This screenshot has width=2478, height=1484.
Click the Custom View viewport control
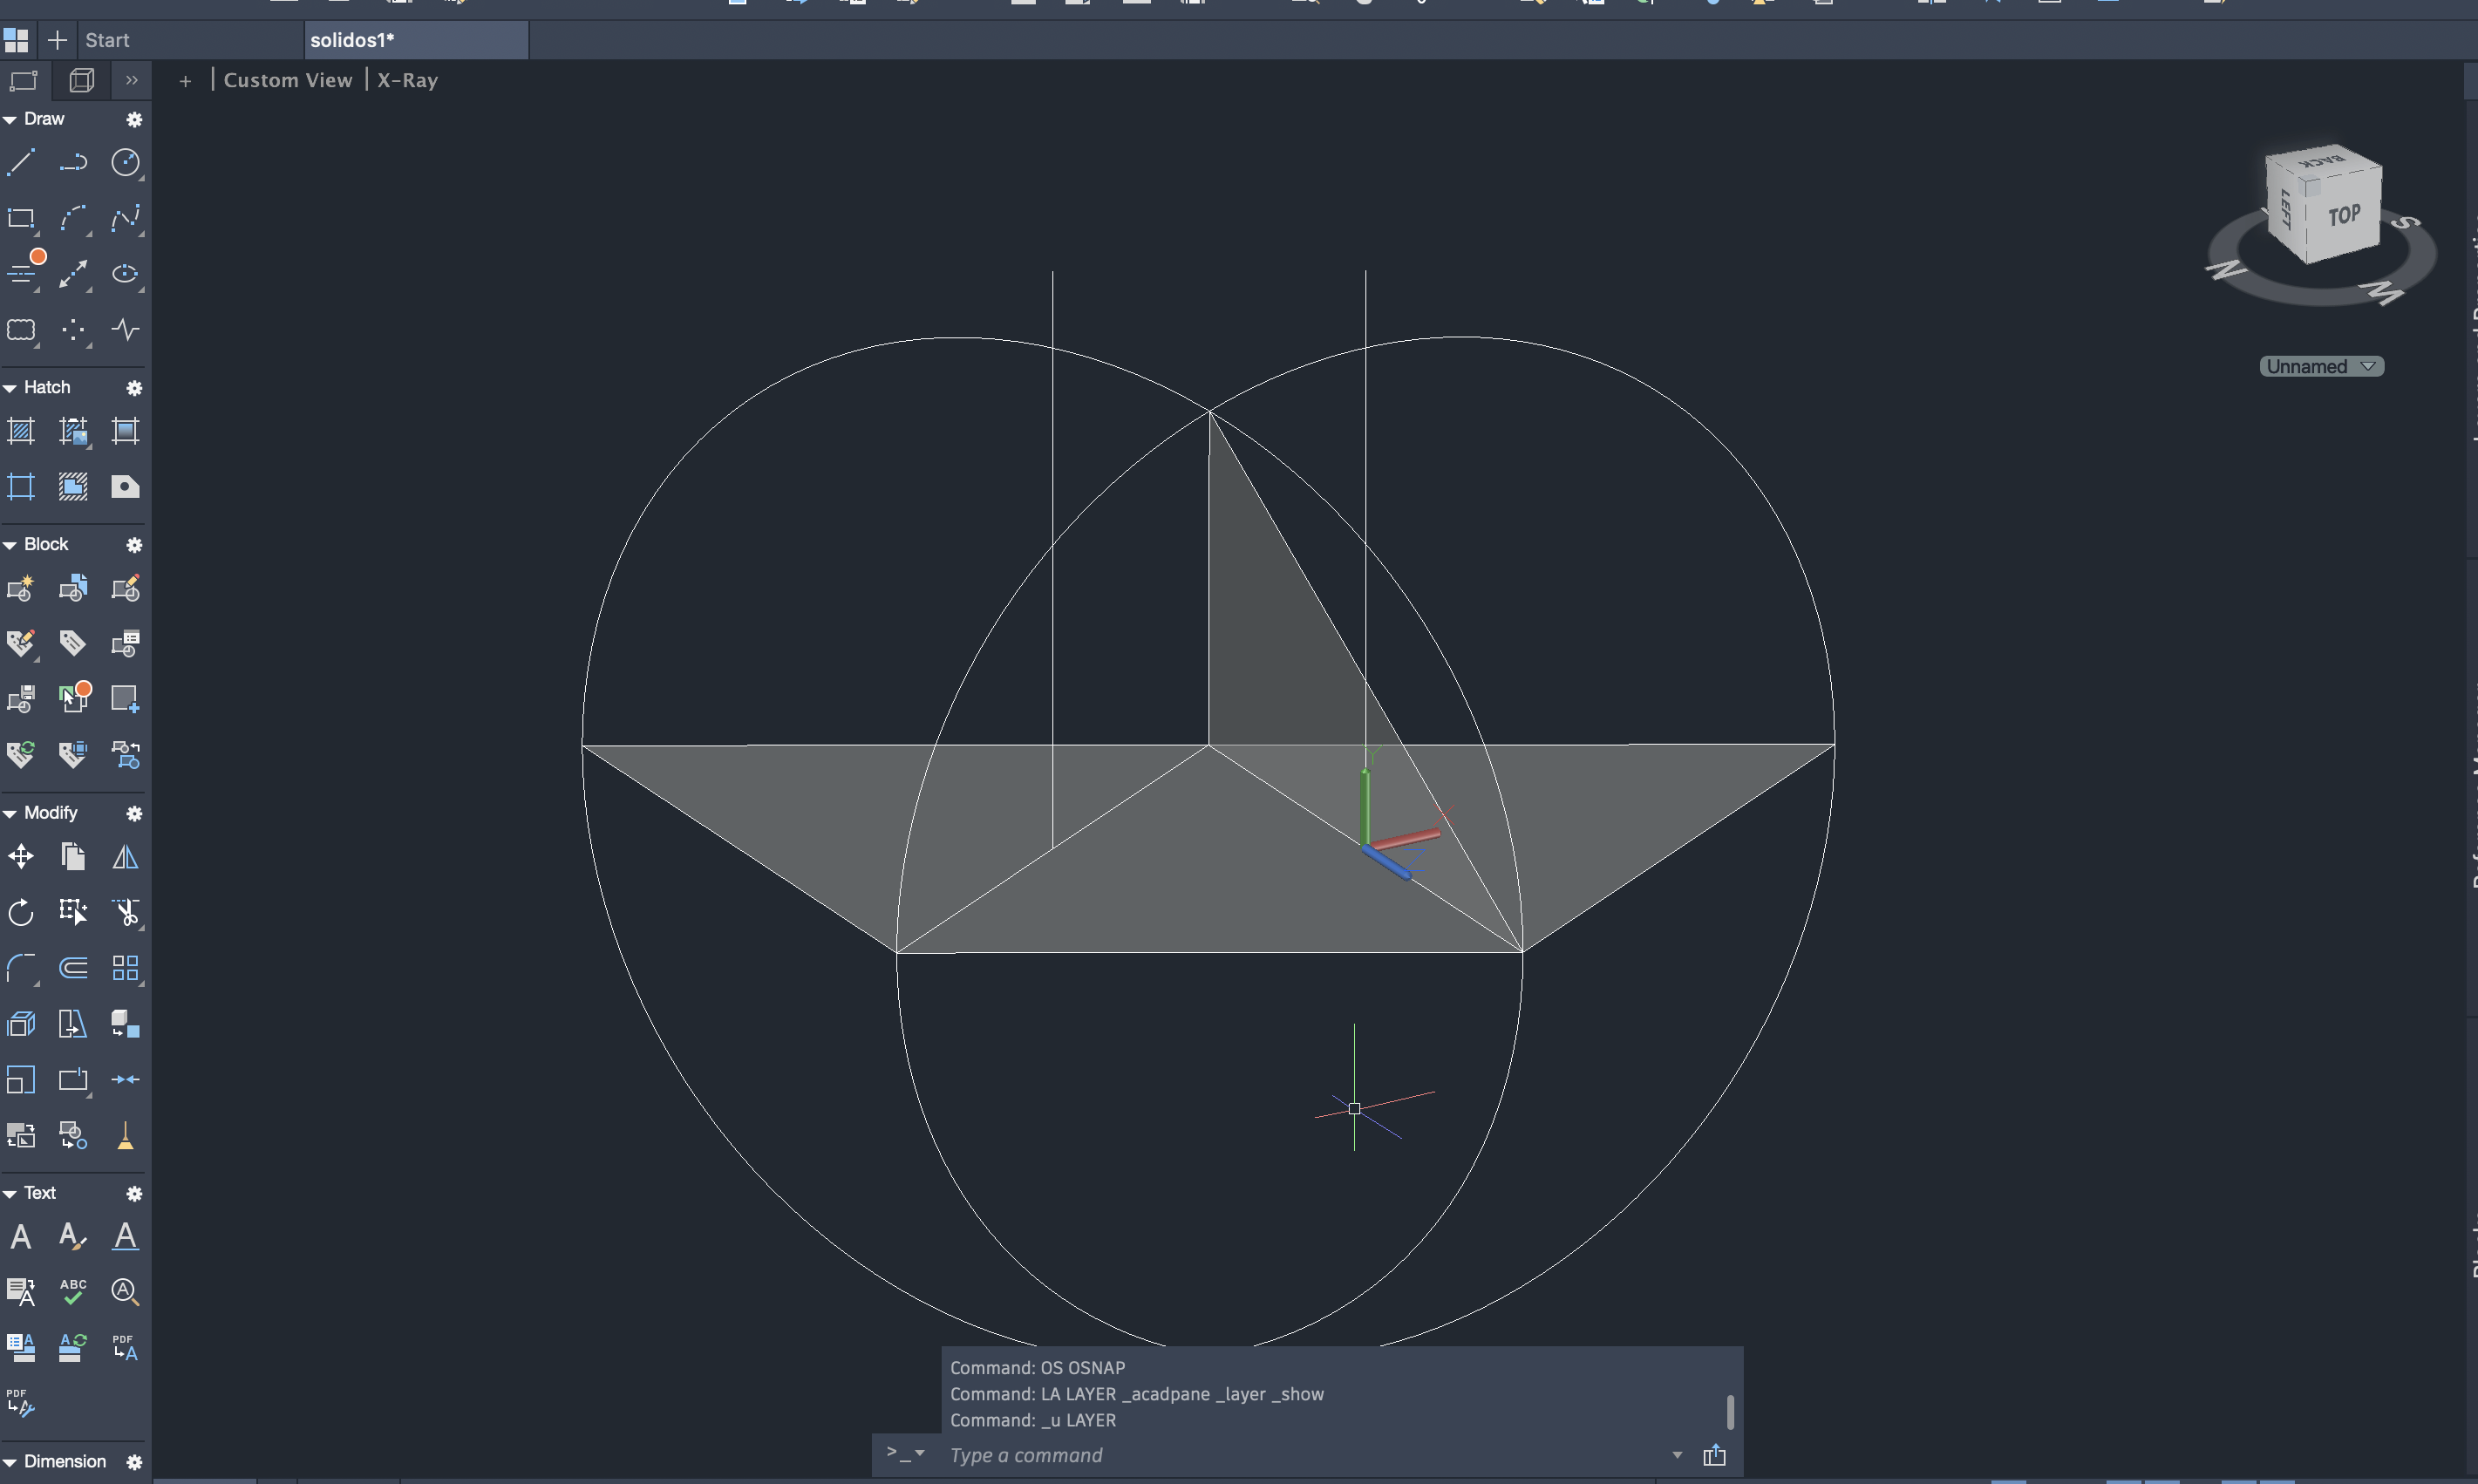288,80
